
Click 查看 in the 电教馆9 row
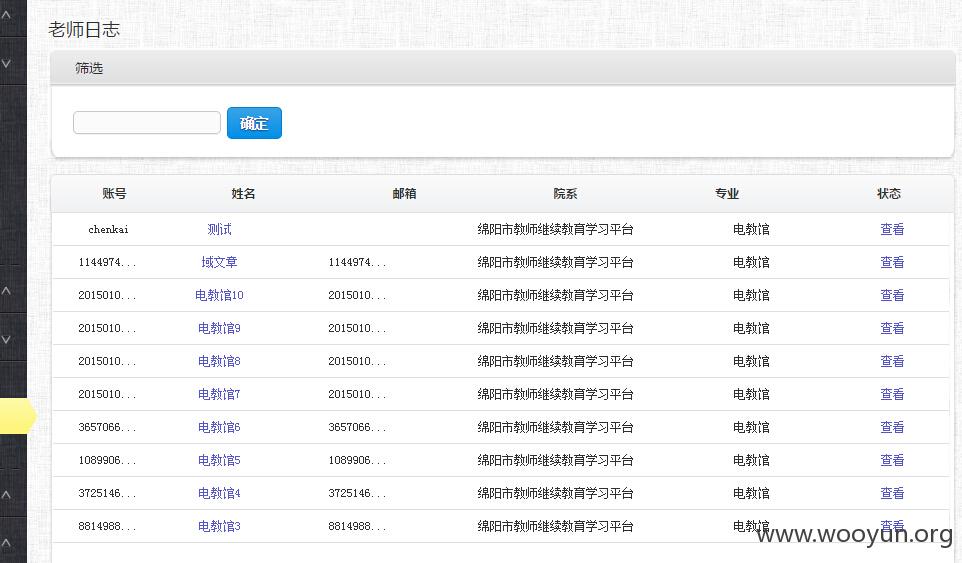[x=892, y=329]
